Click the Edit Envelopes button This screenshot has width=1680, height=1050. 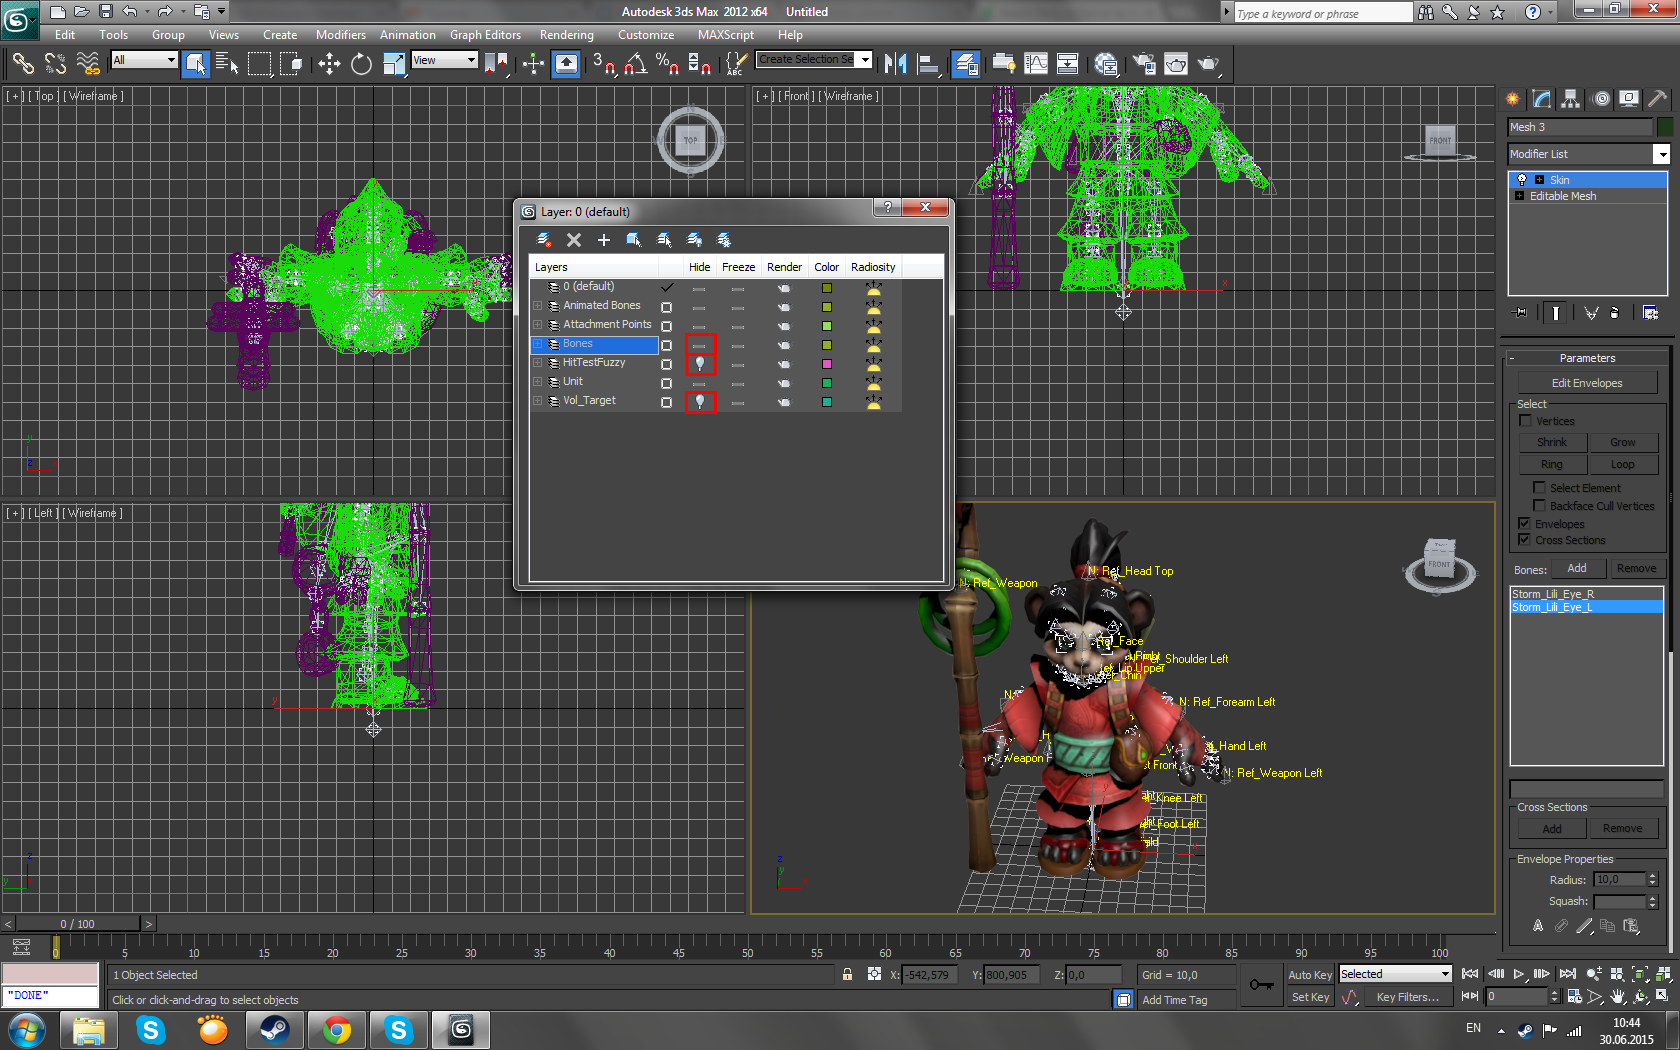coord(1587,383)
